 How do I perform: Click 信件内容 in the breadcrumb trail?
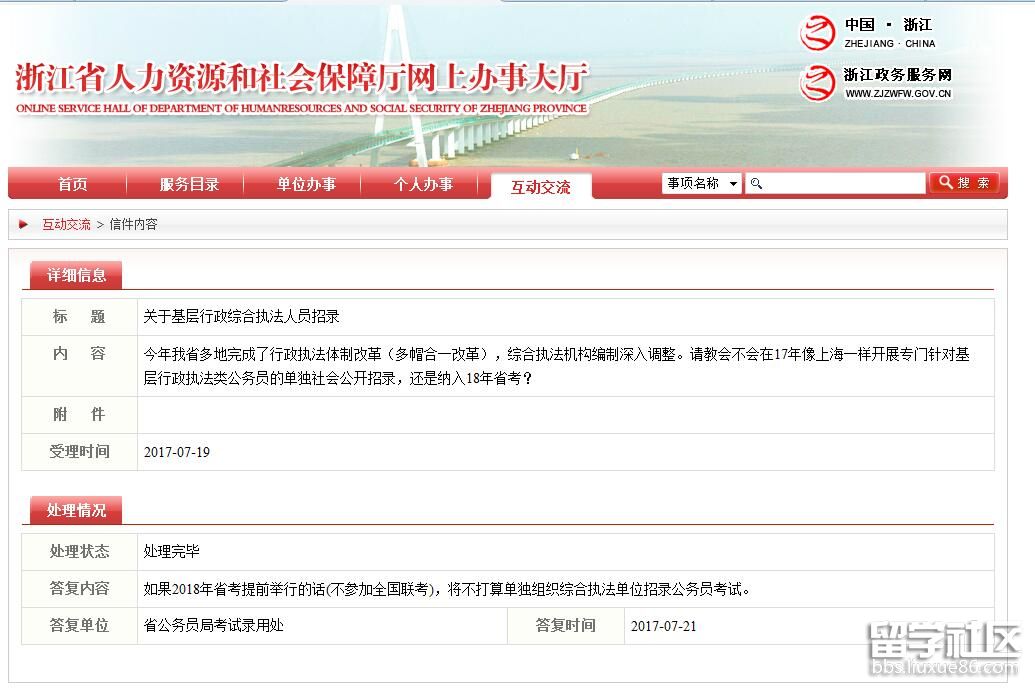point(133,225)
